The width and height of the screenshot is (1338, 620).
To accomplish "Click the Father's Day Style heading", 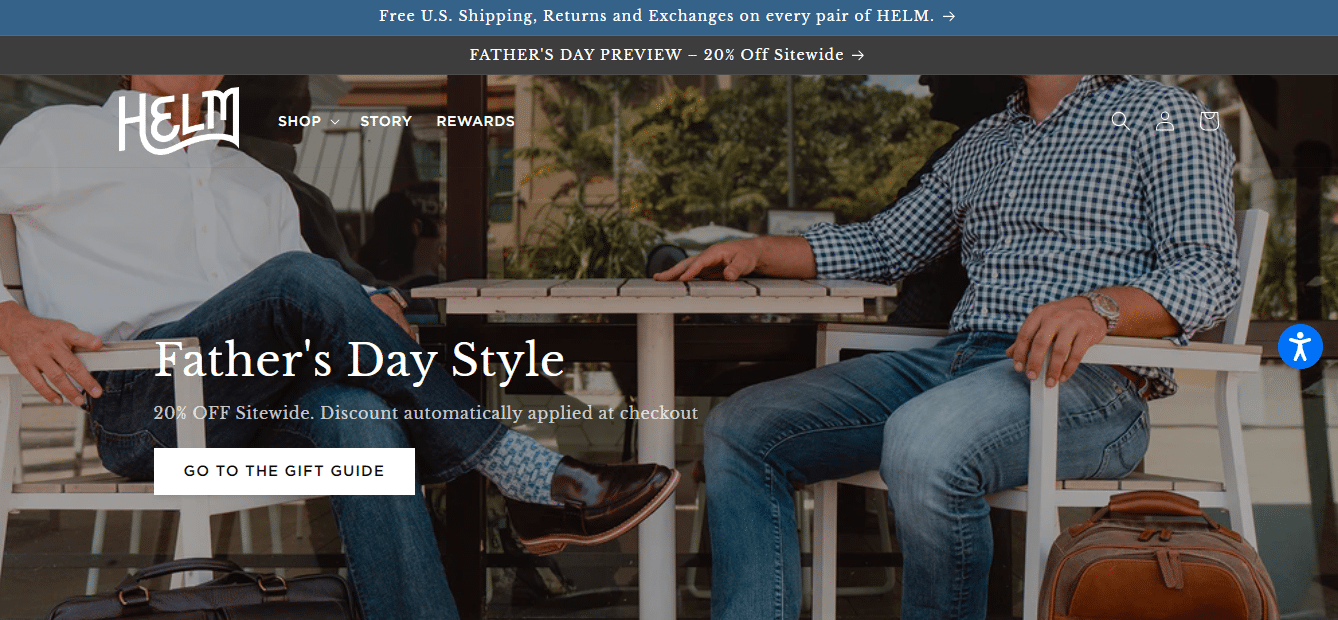I will pyautogui.click(x=358, y=360).
